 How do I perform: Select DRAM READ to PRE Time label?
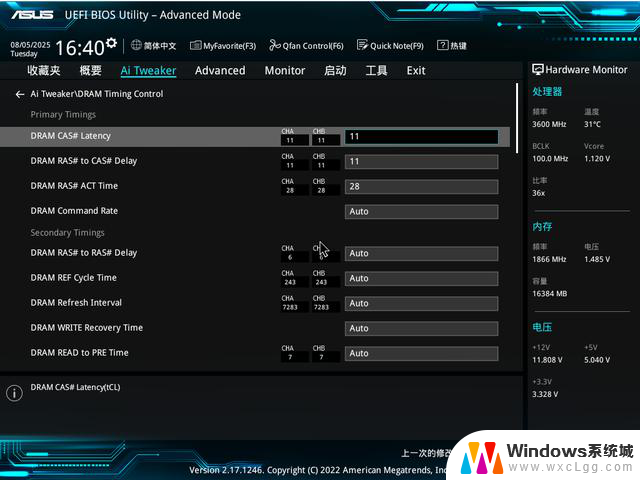point(79,353)
